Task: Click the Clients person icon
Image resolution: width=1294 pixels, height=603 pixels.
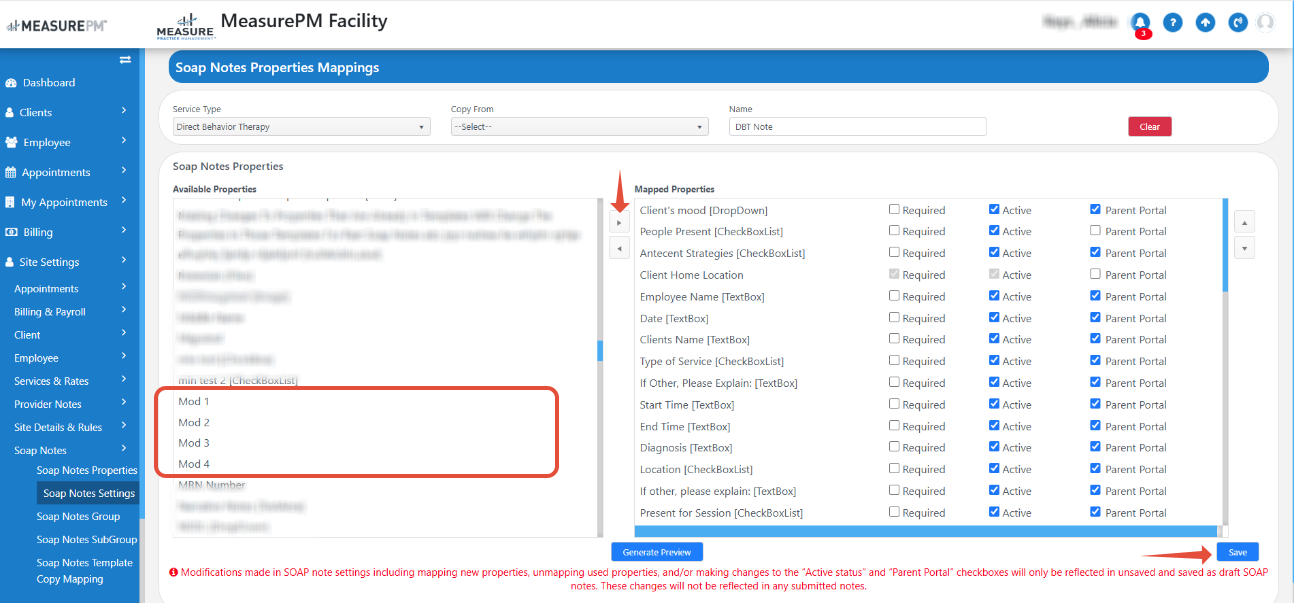Action: coord(10,113)
